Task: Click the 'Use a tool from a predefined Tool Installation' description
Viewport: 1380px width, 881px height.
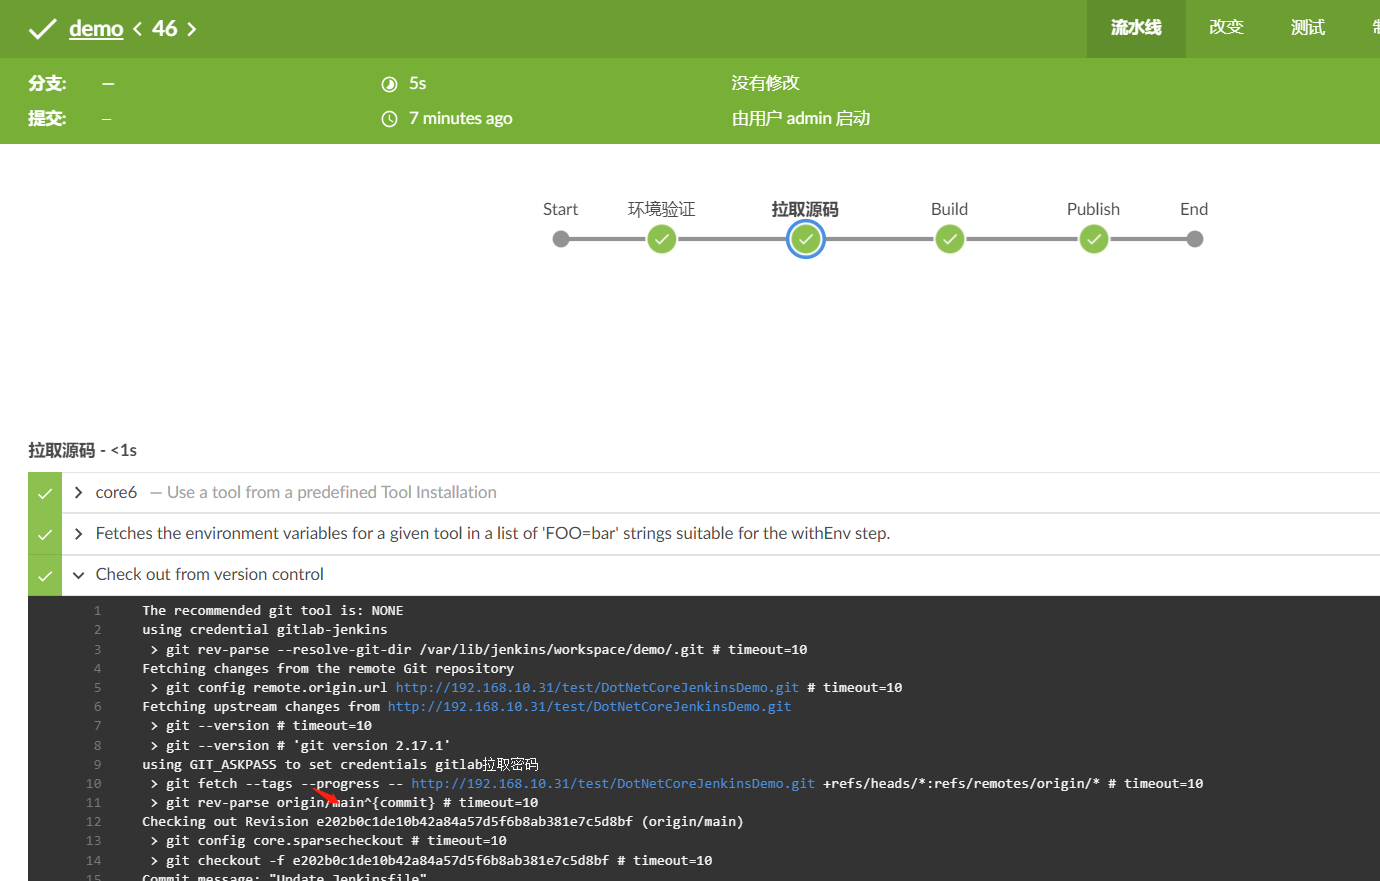Action: (x=332, y=492)
